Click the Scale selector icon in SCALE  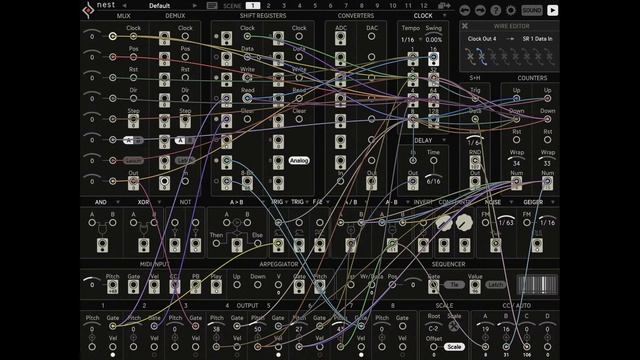[x=454, y=326]
